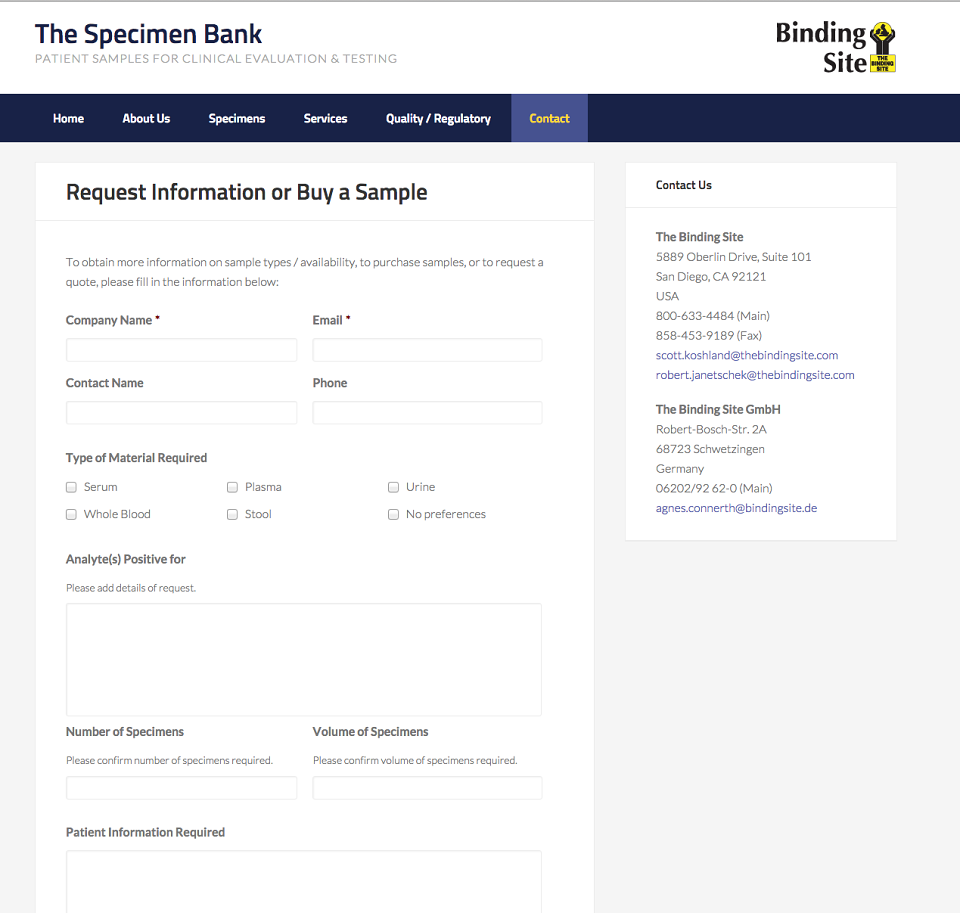Check the No preferences option

(x=393, y=514)
